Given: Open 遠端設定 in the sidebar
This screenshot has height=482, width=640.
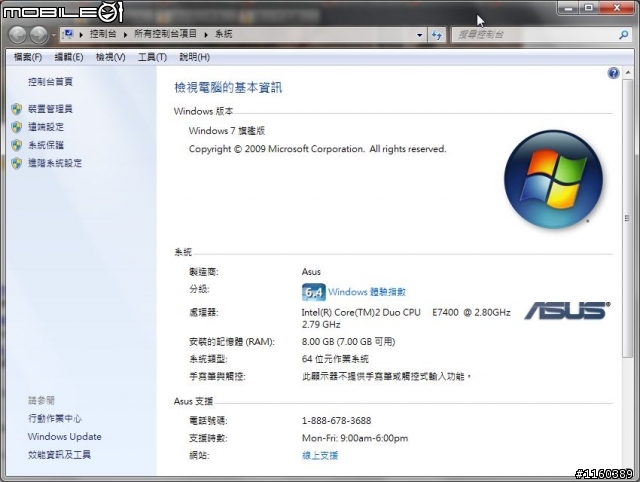Looking at the screenshot, I should click(x=46, y=127).
